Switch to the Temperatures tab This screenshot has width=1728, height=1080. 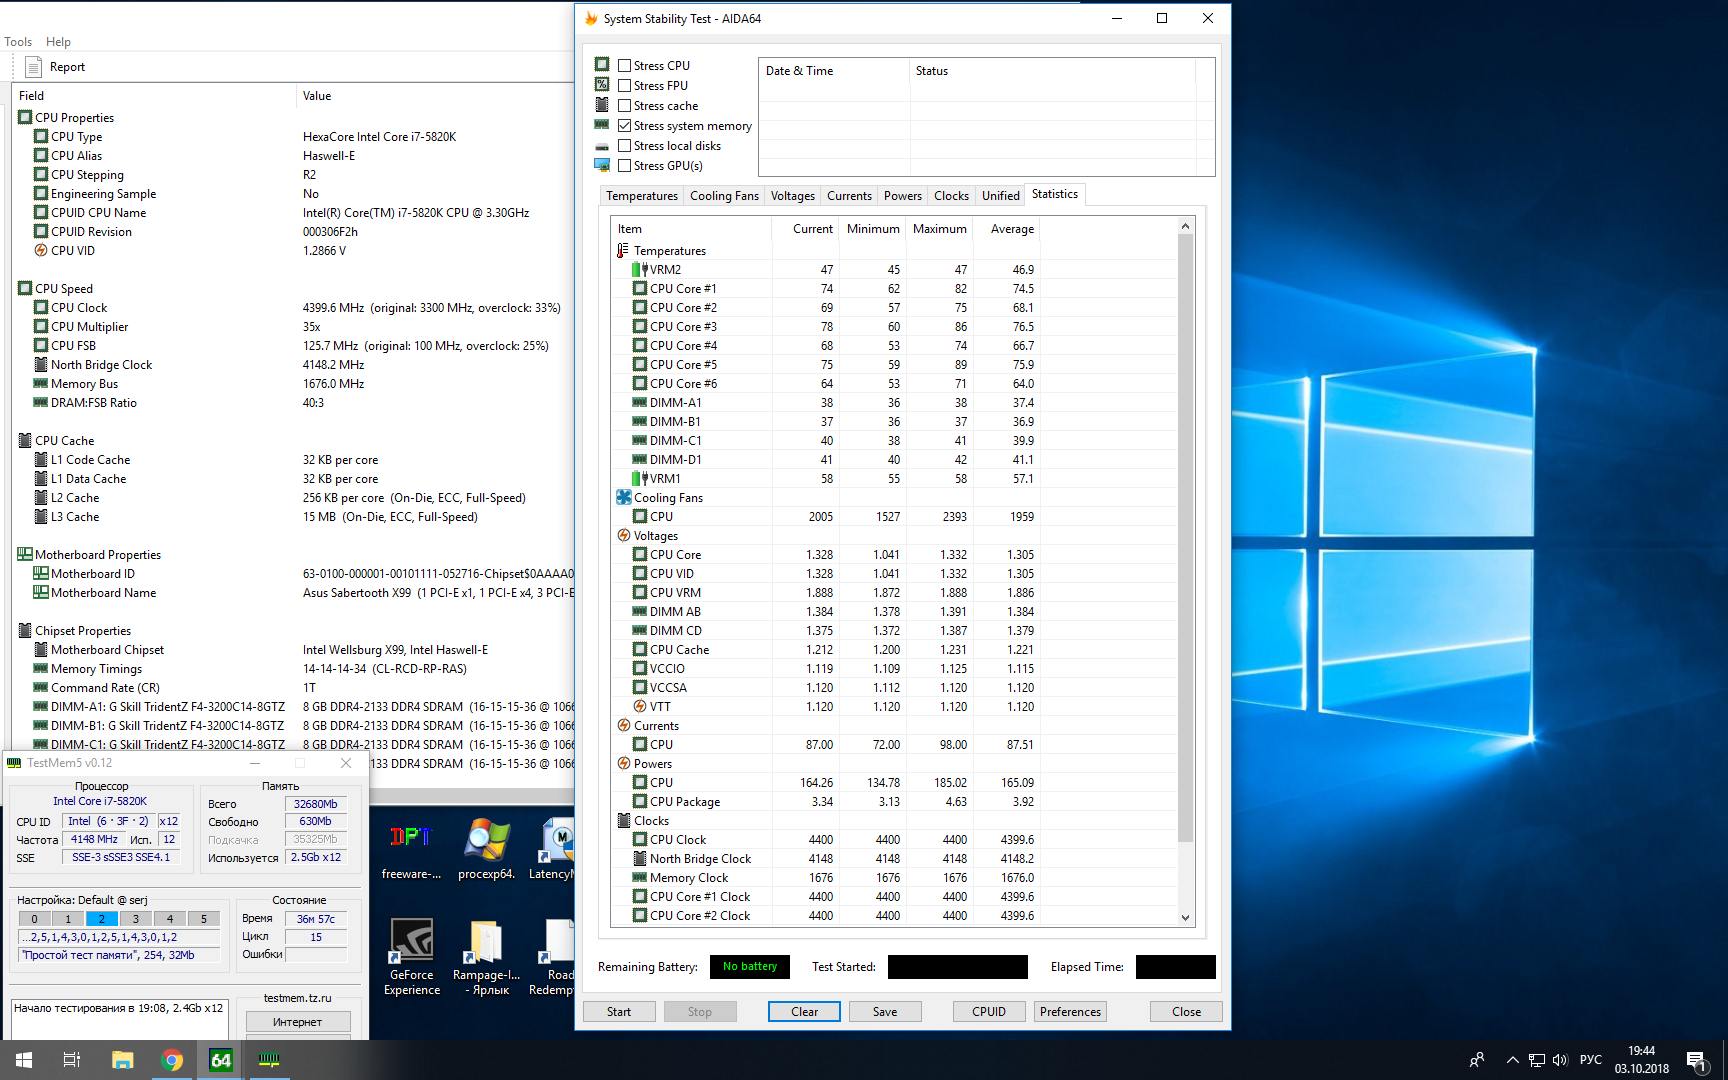point(641,196)
